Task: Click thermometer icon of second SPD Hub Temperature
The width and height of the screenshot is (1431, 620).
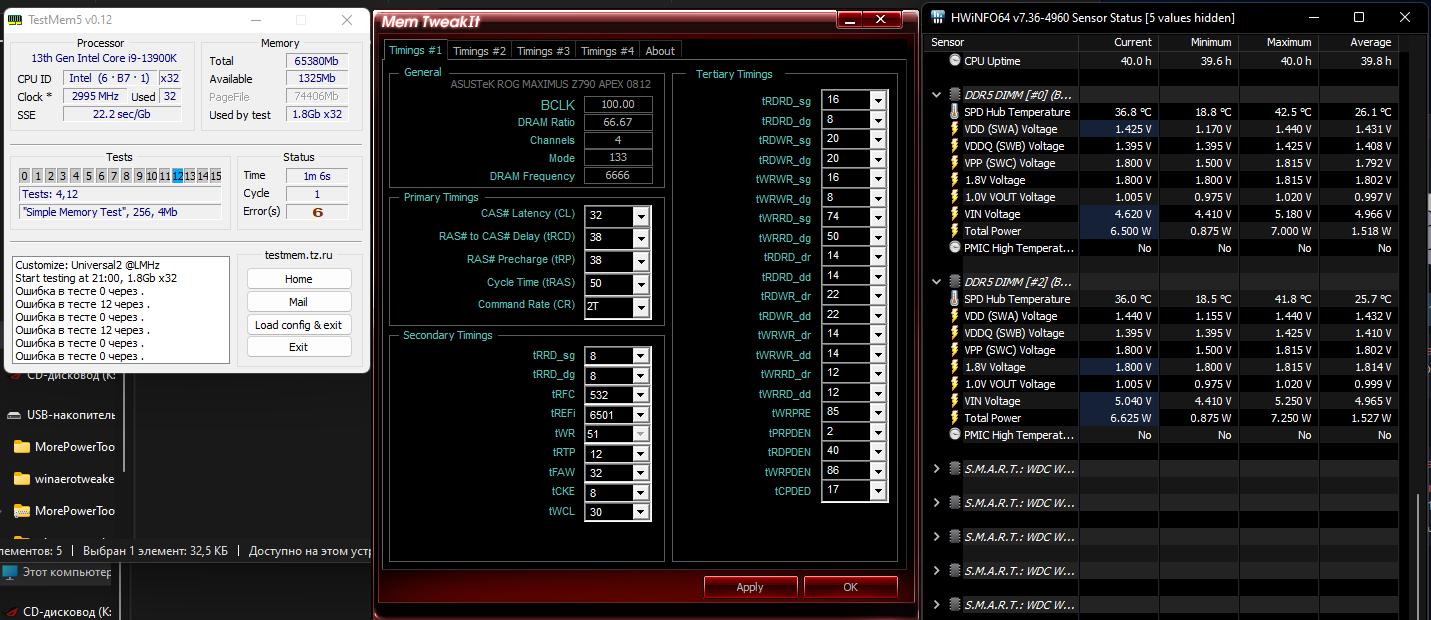Action: tap(954, 299)
